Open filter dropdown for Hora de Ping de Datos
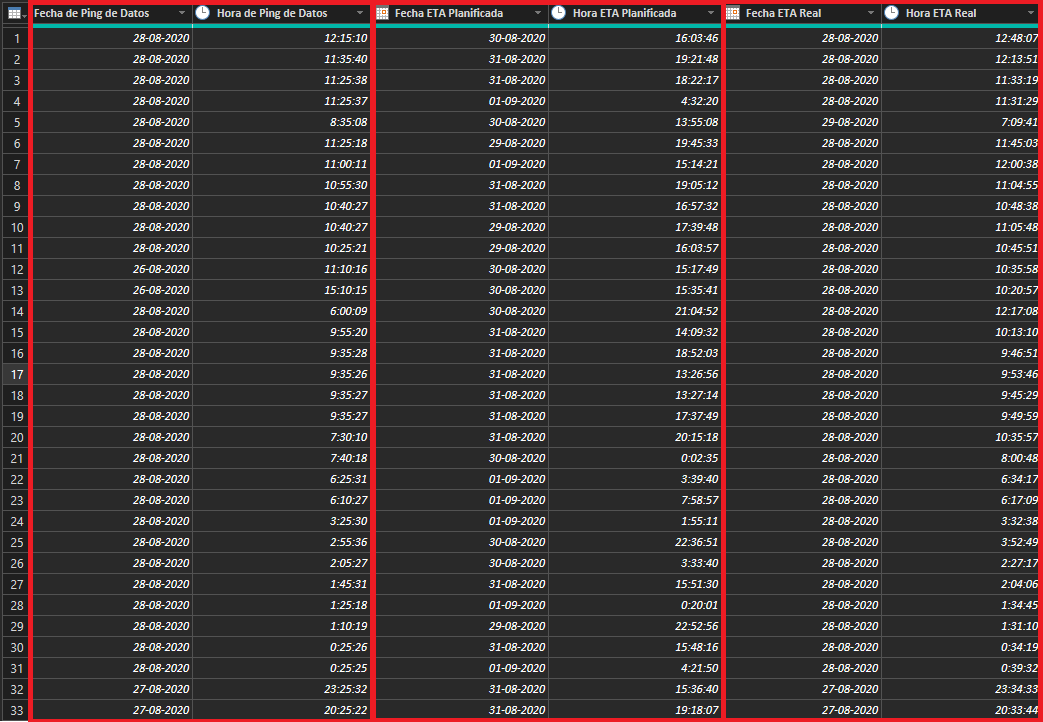 360,13
